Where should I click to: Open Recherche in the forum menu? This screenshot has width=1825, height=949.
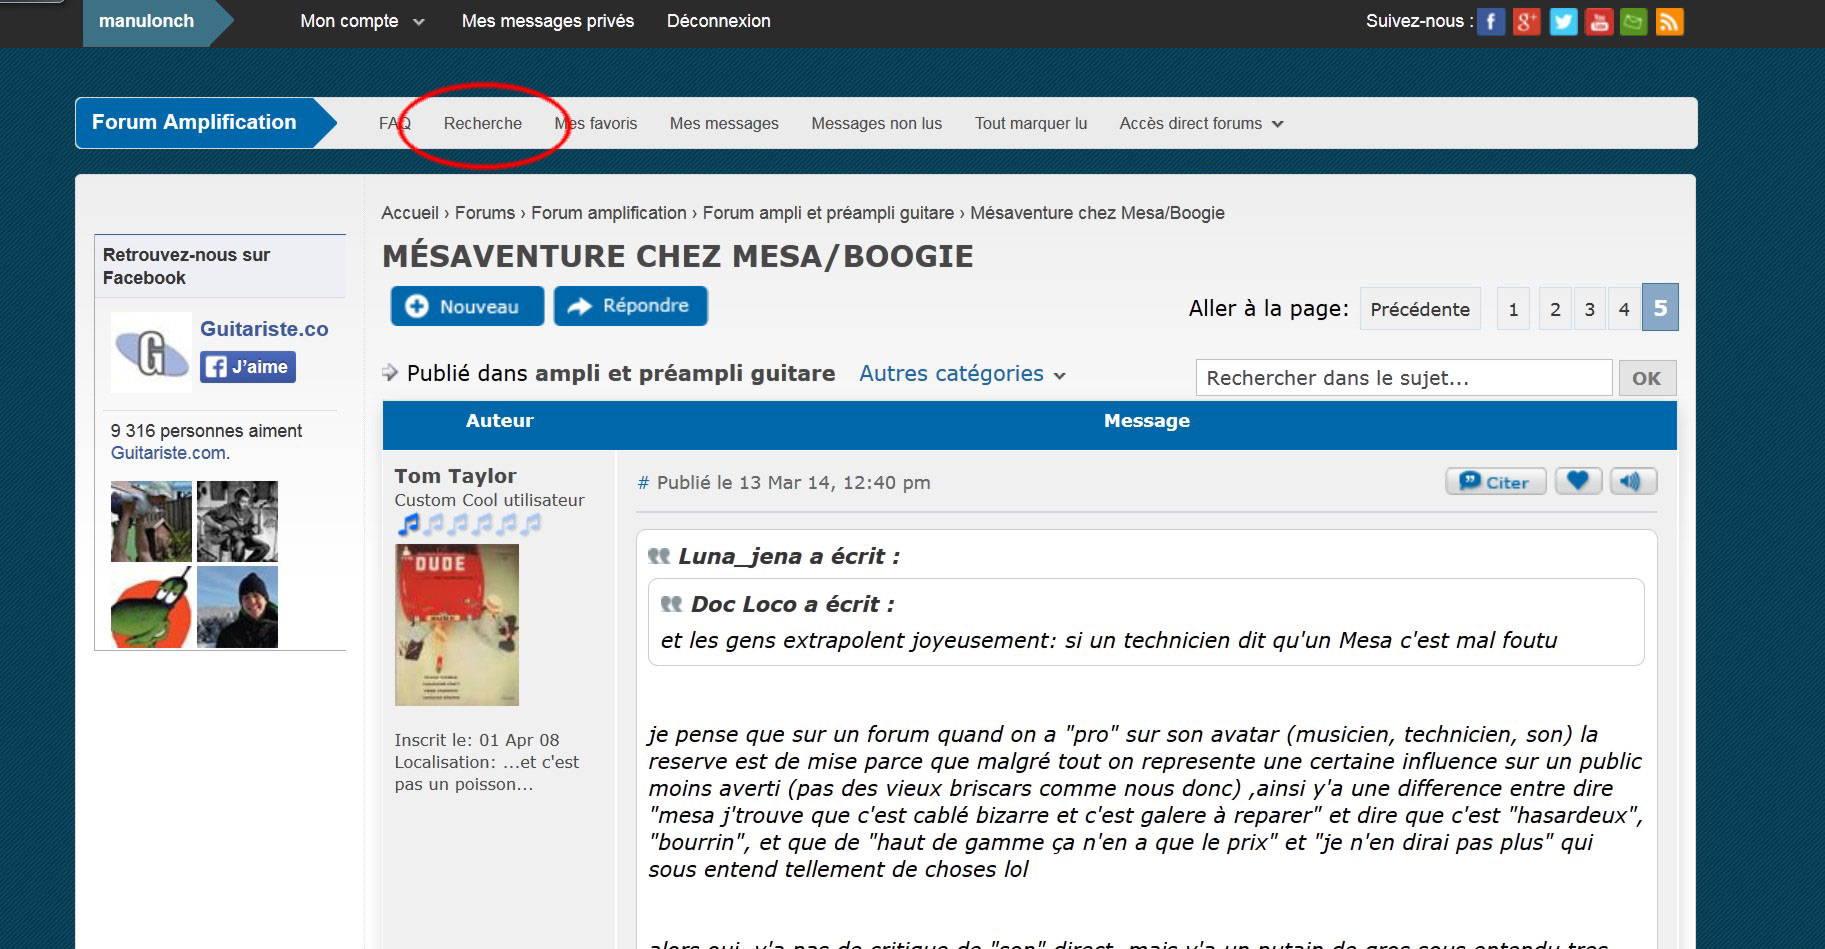pos(483,124)
